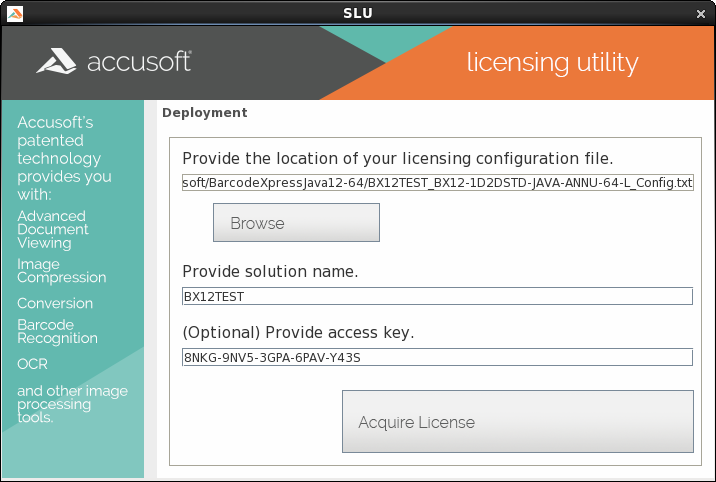The height and width of the screenshot is (482, 716).
Task: Click 'Image Compression' sidebar entry
Action: click(61, 270)
